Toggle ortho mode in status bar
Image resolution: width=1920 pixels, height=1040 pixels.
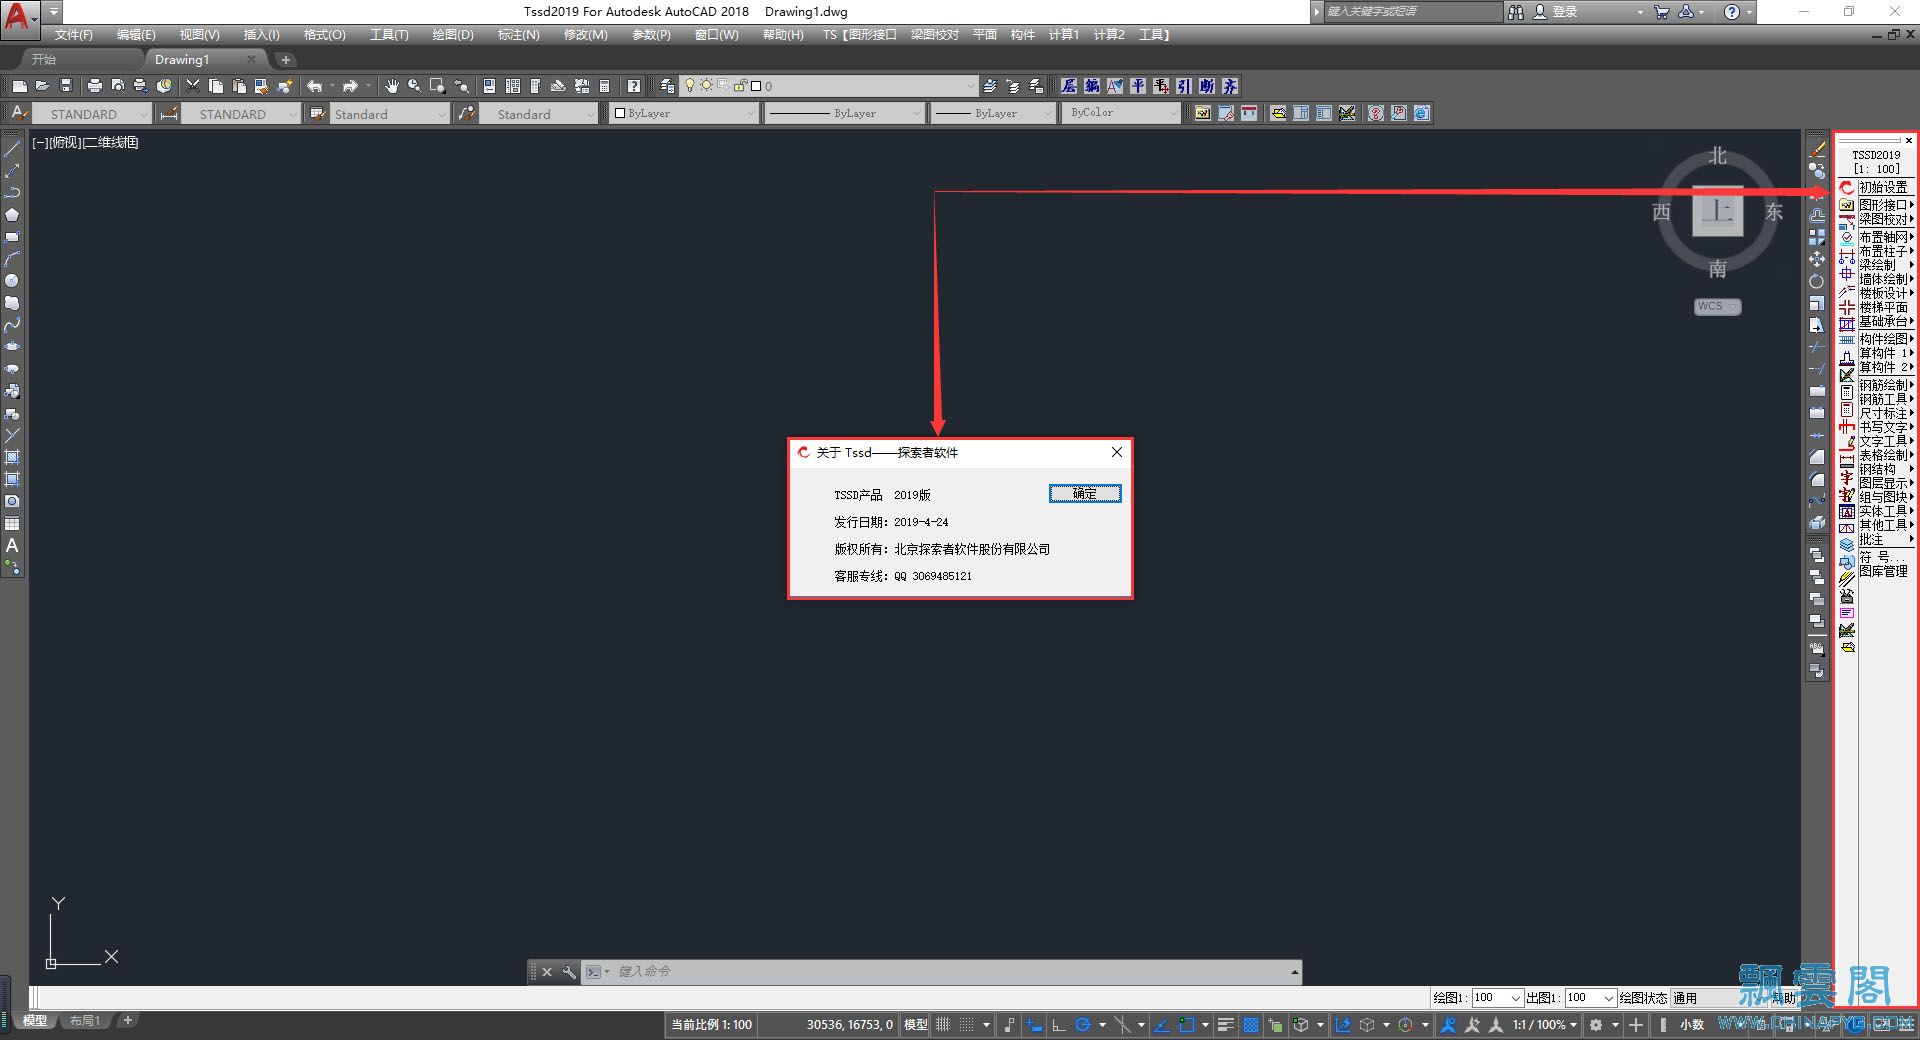[x=1058, y=1025]
